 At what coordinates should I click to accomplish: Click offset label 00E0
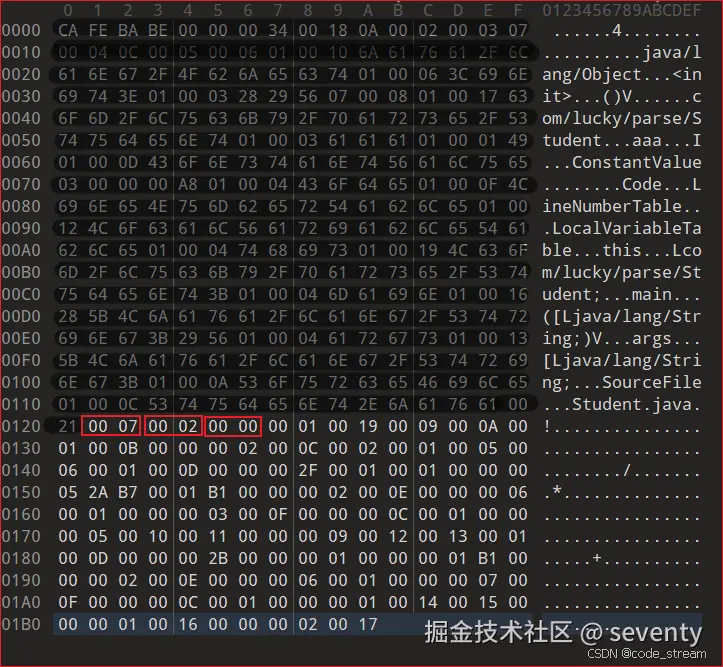tap(21, 338)
